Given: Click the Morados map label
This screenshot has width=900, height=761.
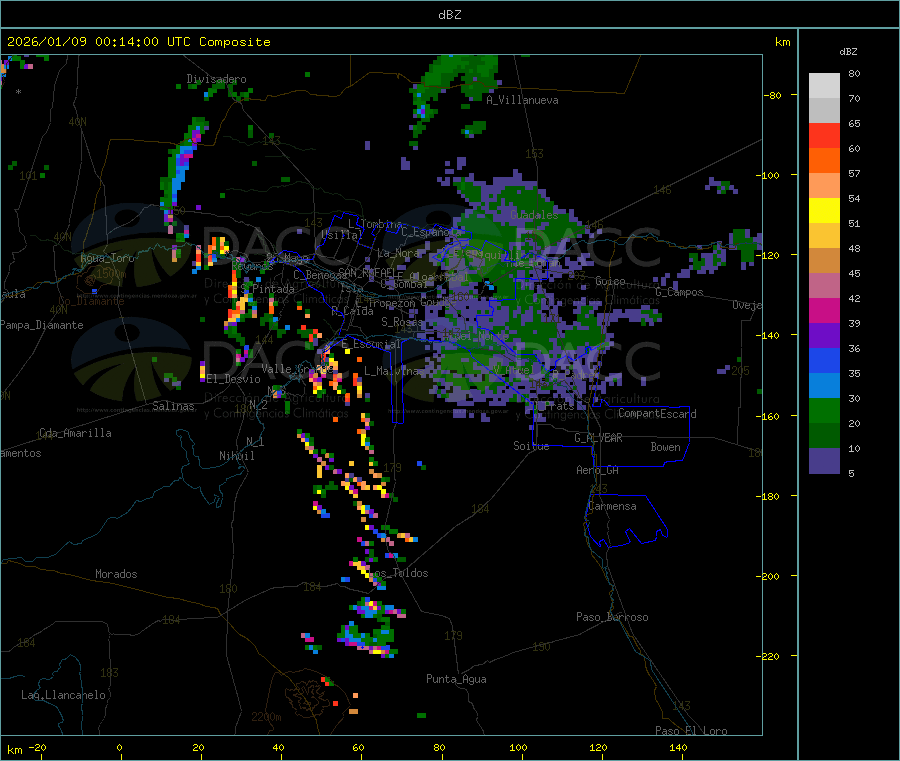Looking at the screenshot, I should [116, 574].
